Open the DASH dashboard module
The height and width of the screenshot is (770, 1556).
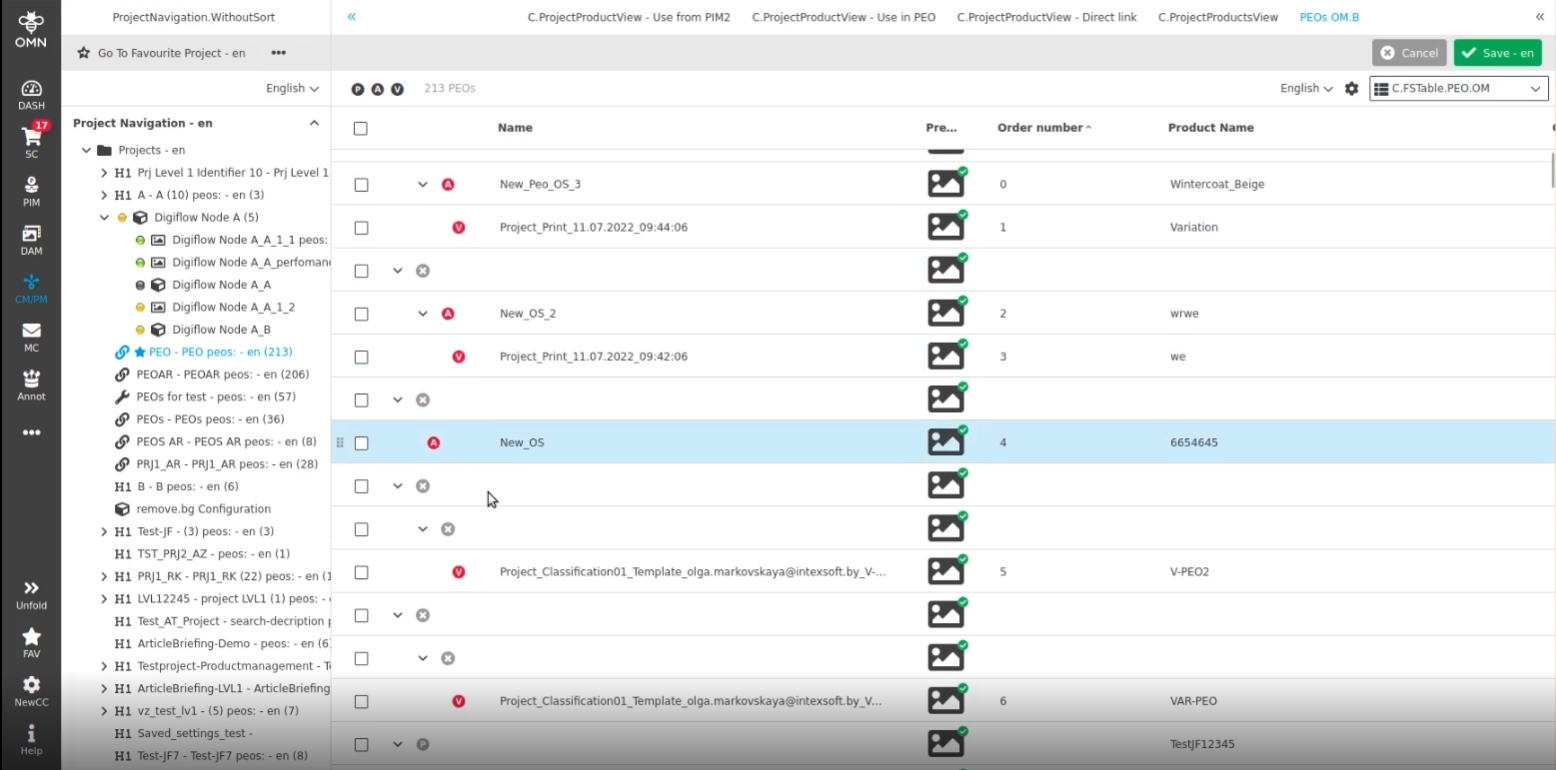tap(31, 94)
